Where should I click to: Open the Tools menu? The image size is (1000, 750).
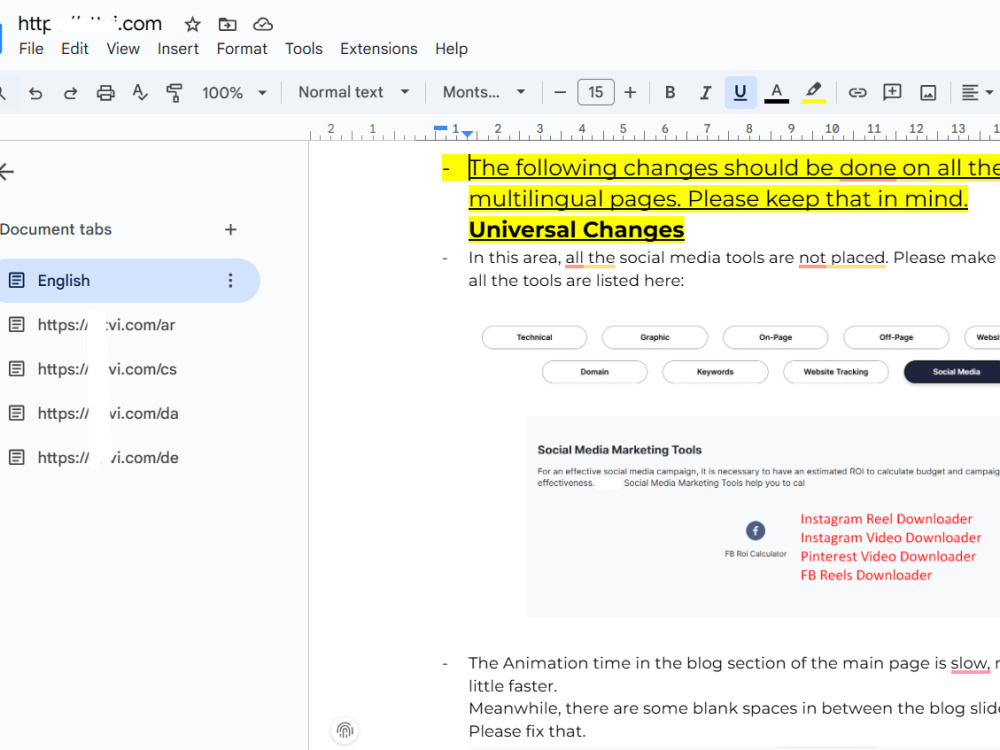(304, 49)
